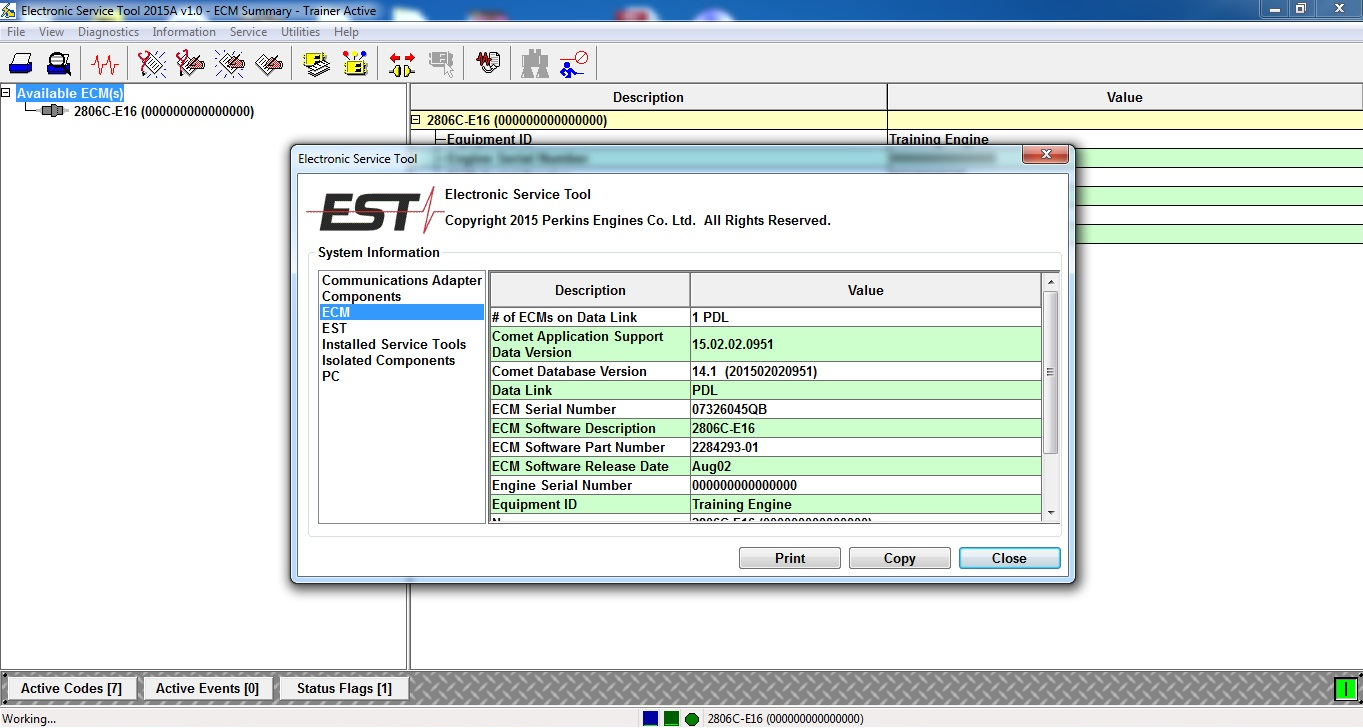
Task: Open the Configuration tool icon
Action: coord(355,64)
